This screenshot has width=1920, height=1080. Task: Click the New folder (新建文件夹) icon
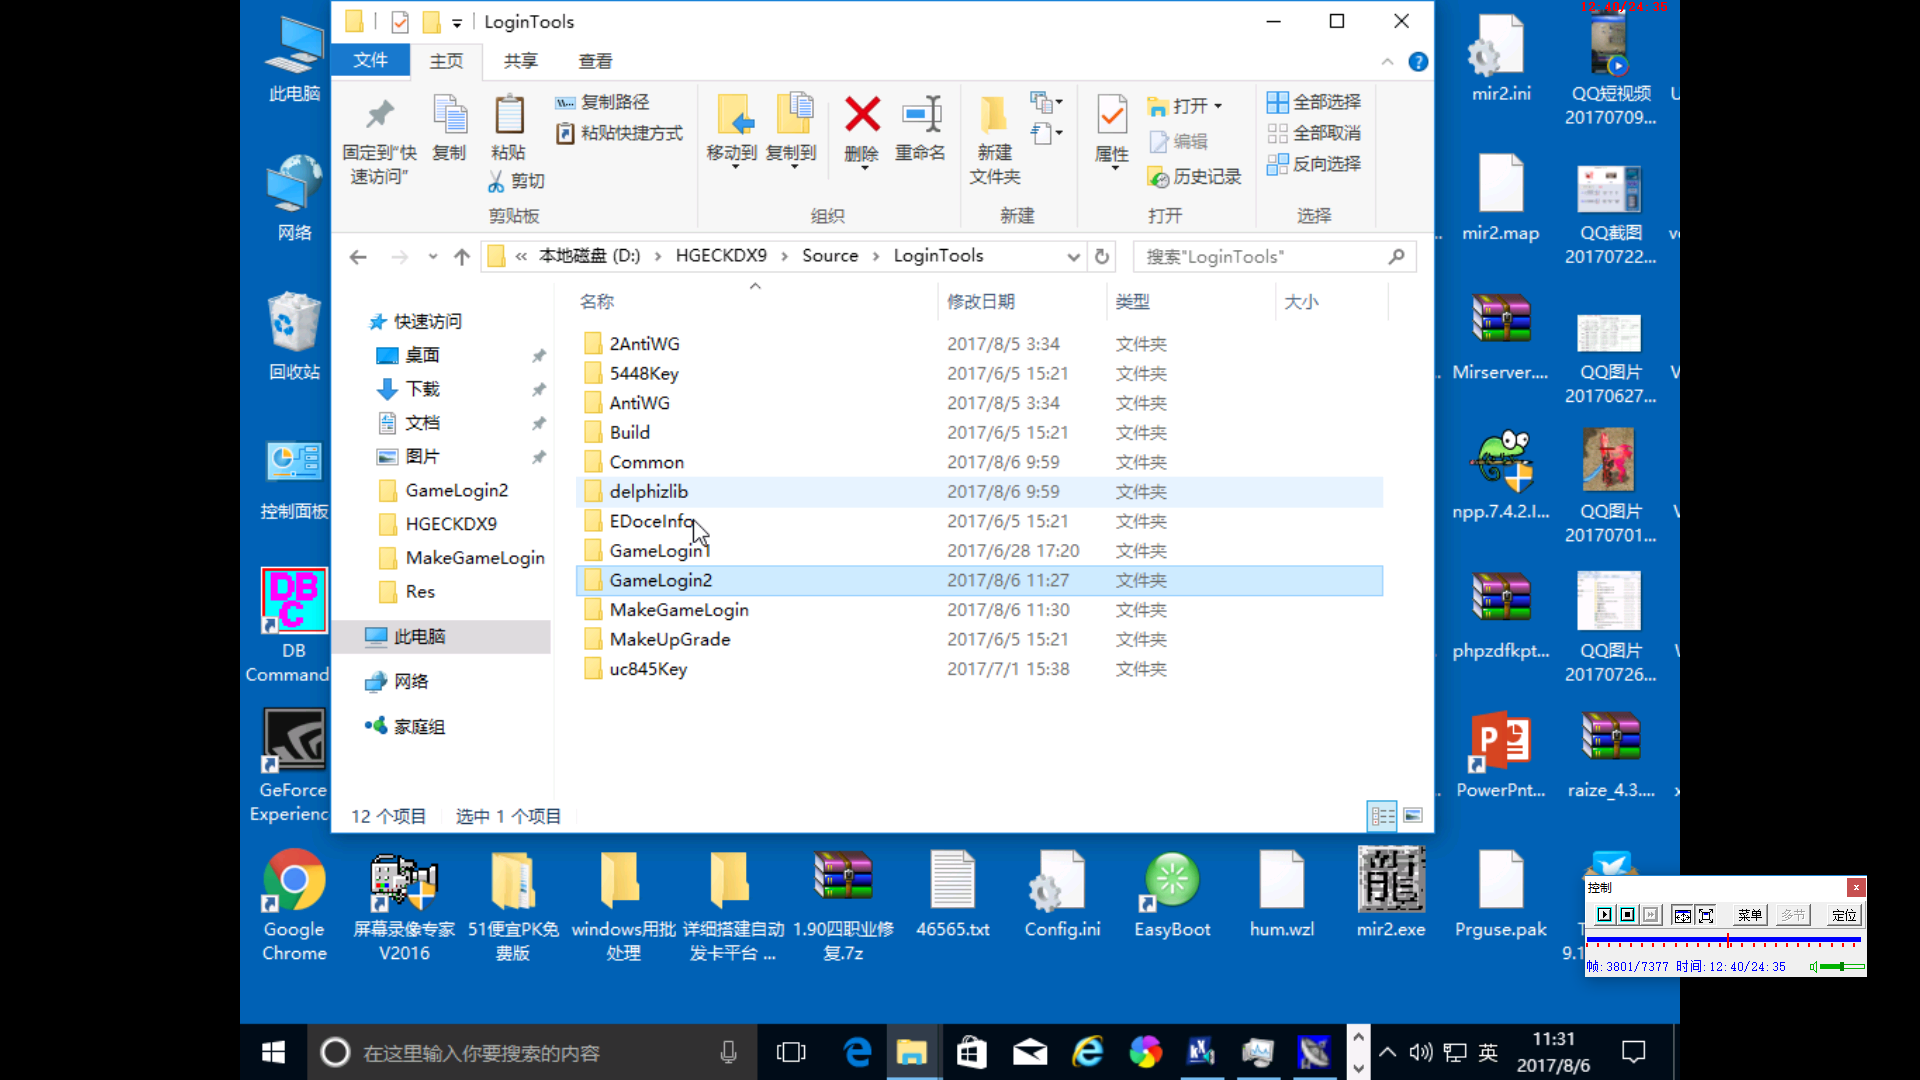pyautogui.click(x=994, y=115)
